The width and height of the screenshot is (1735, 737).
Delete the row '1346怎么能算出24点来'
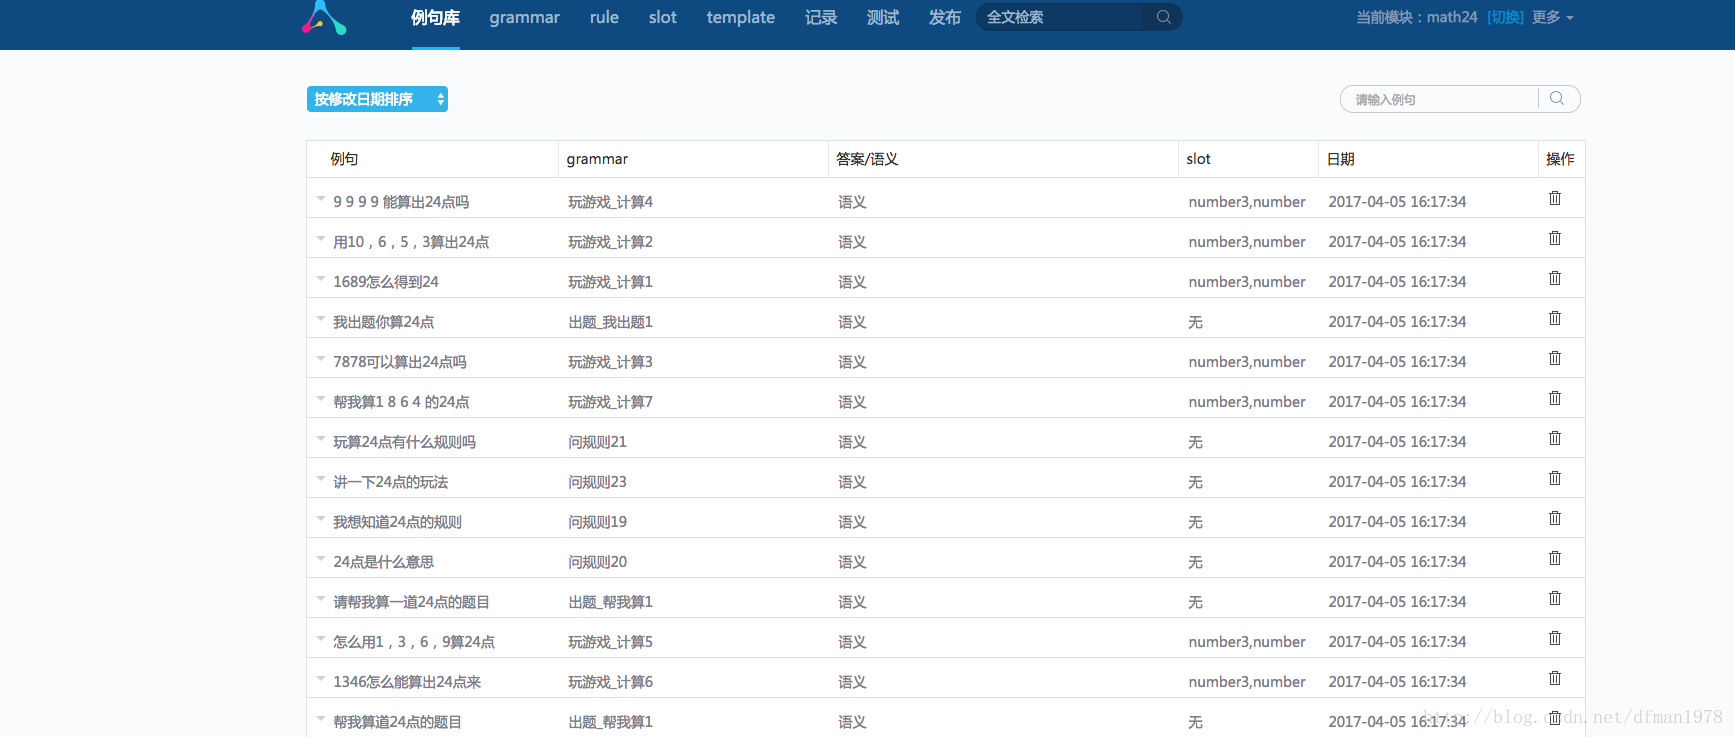(1555, 678)
